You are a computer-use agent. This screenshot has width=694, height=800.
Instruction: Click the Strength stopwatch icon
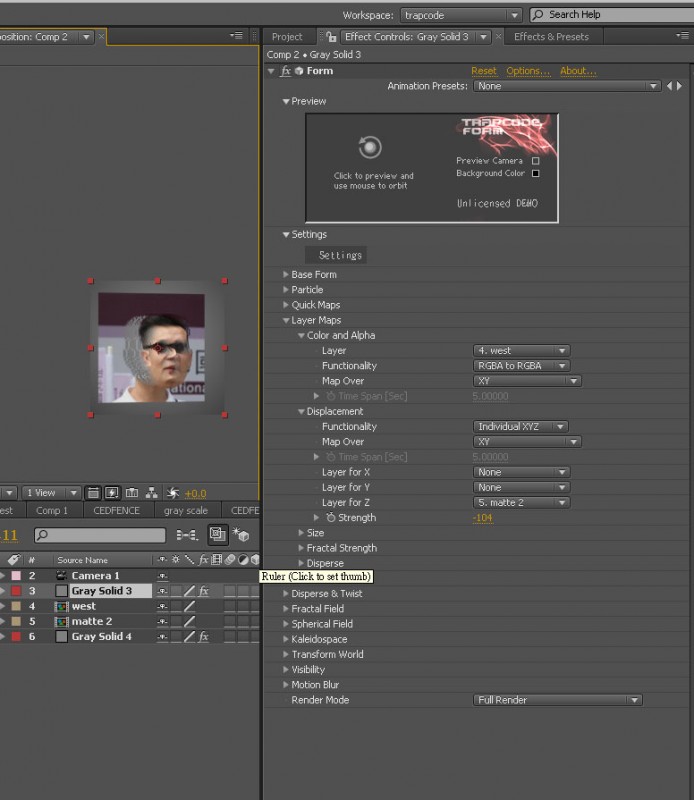click(329, 518)
